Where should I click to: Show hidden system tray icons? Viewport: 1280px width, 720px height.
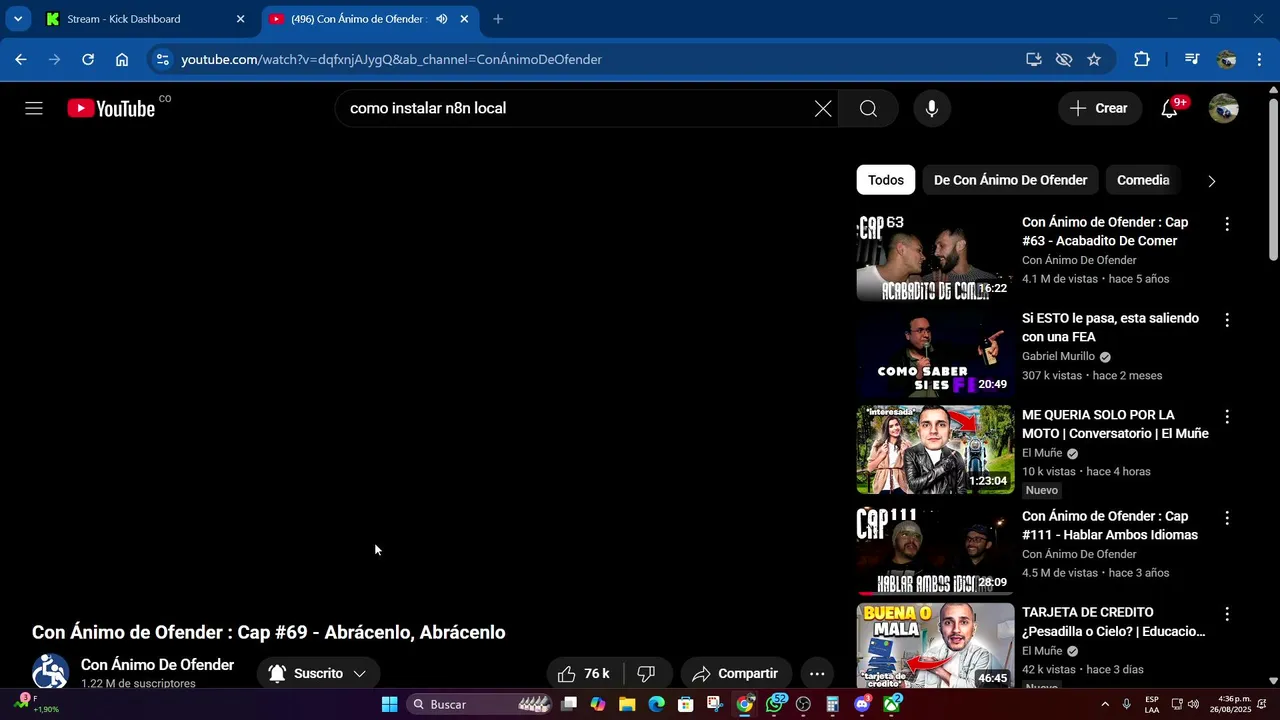point(1105,704)
